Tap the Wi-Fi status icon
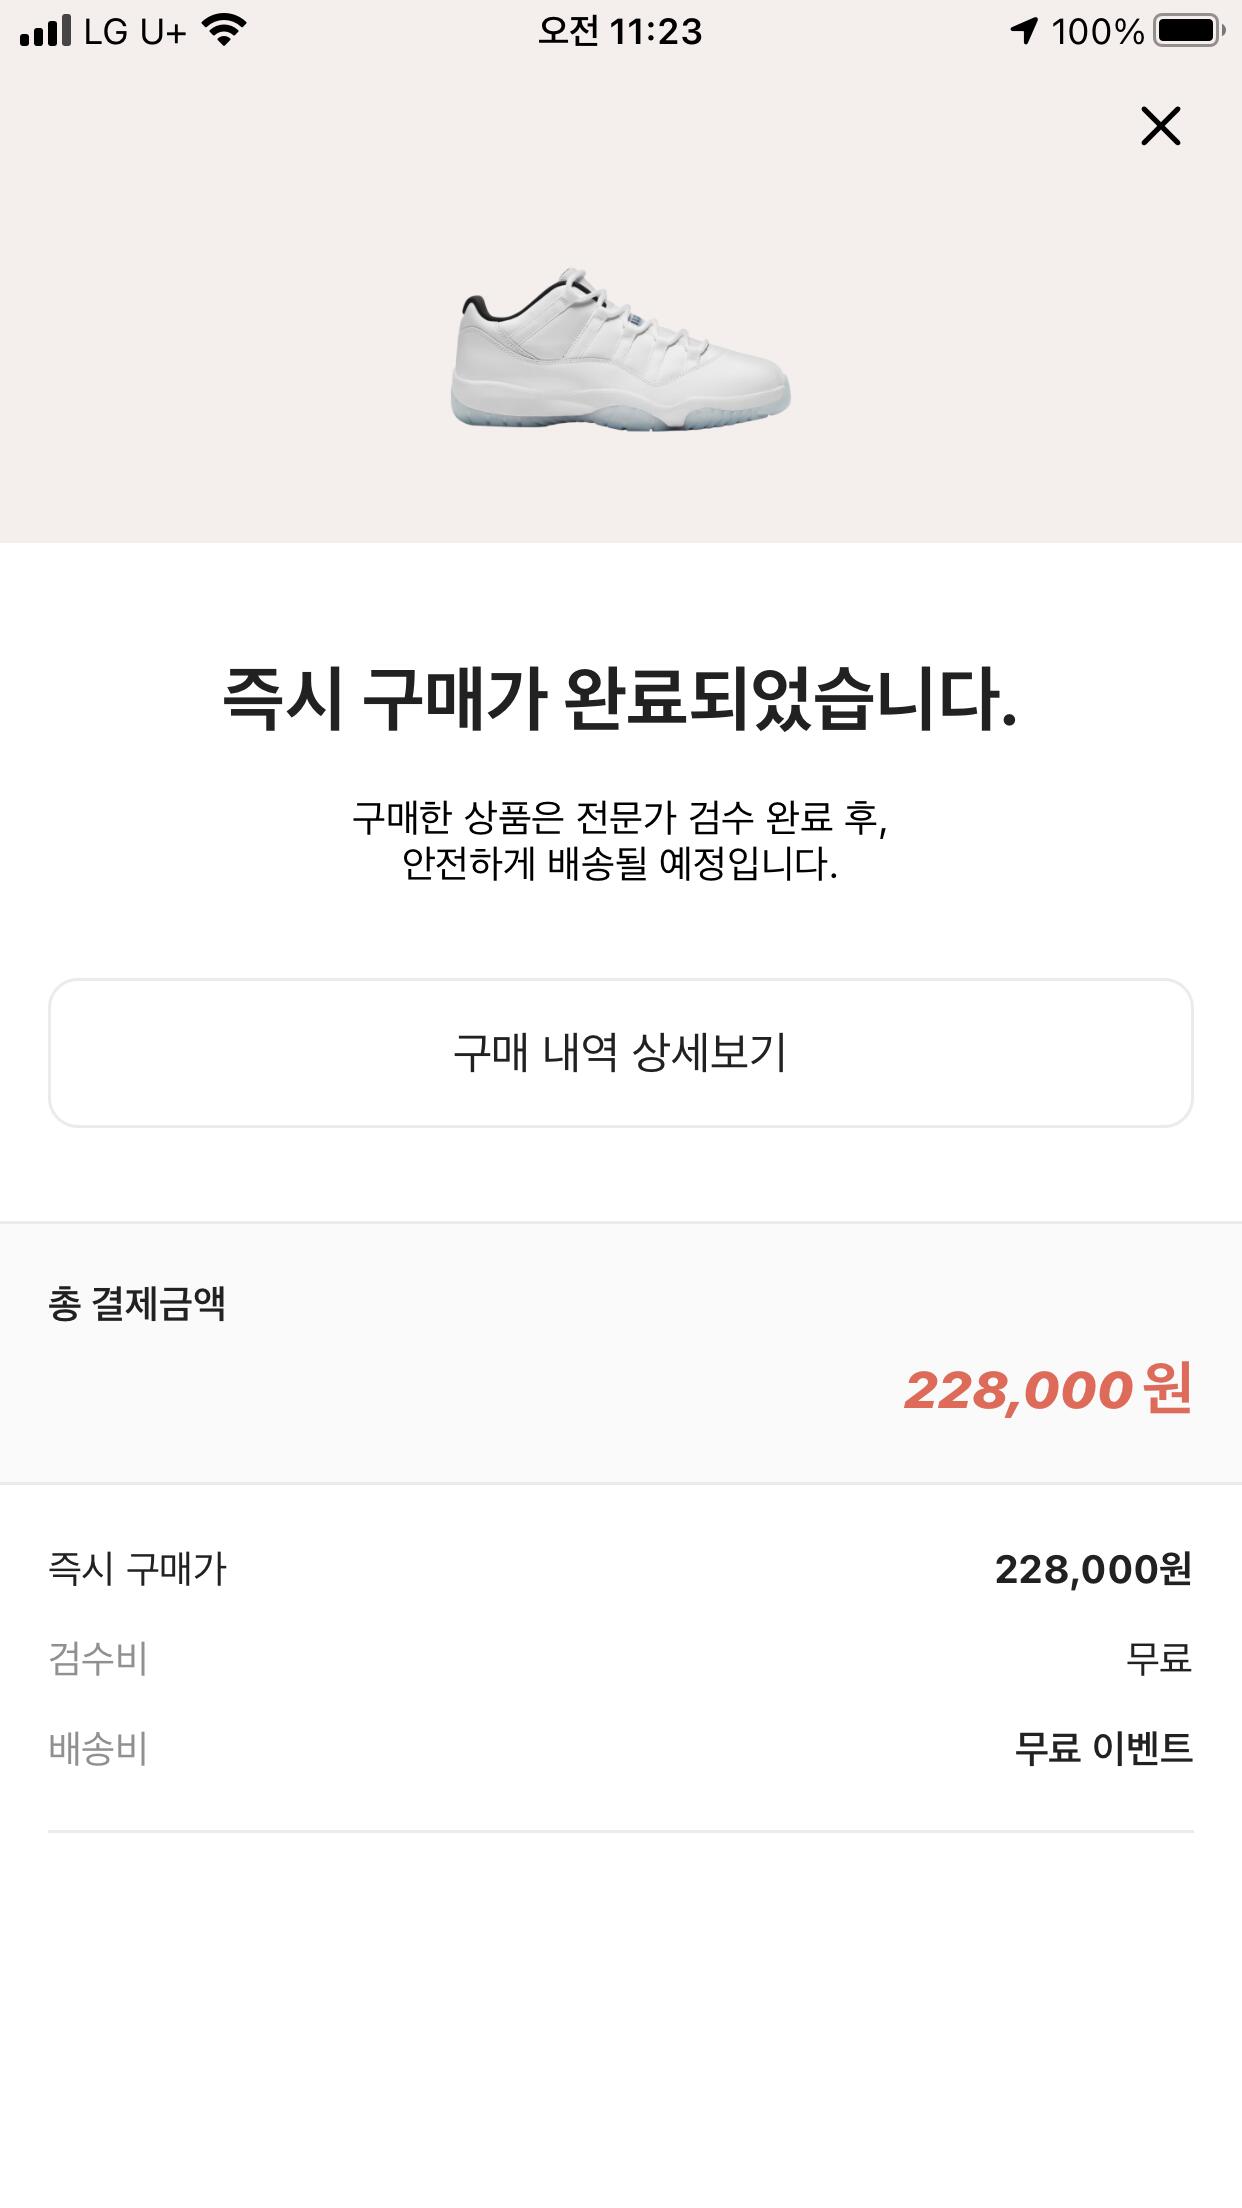1242x2208 pixels. click(224, 31)
